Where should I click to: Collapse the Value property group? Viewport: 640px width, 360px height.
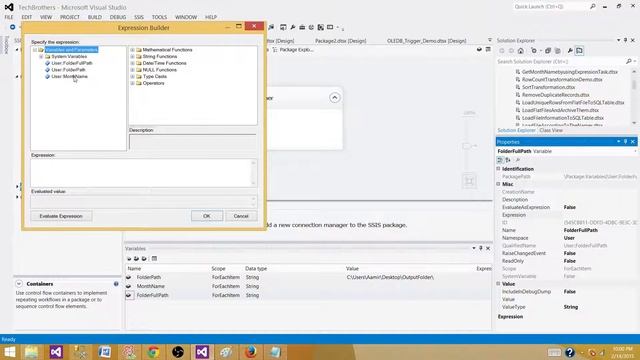tap(498, 284)
